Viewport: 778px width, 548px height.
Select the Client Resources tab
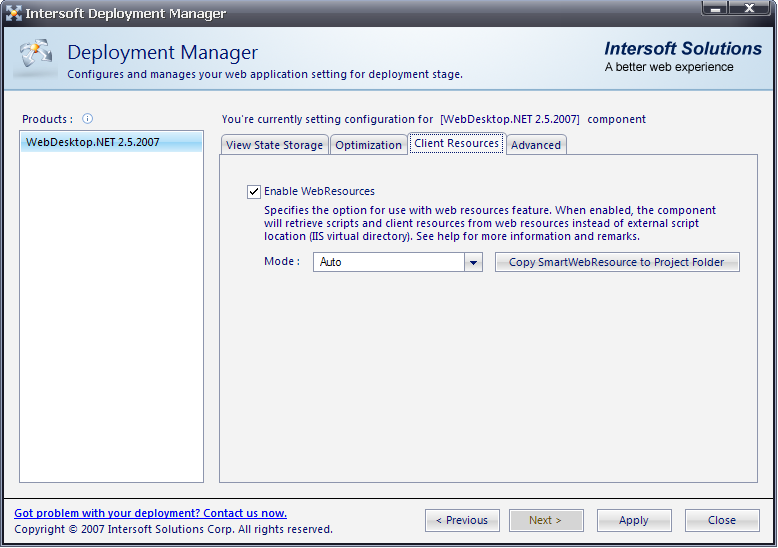coord(456,144)
